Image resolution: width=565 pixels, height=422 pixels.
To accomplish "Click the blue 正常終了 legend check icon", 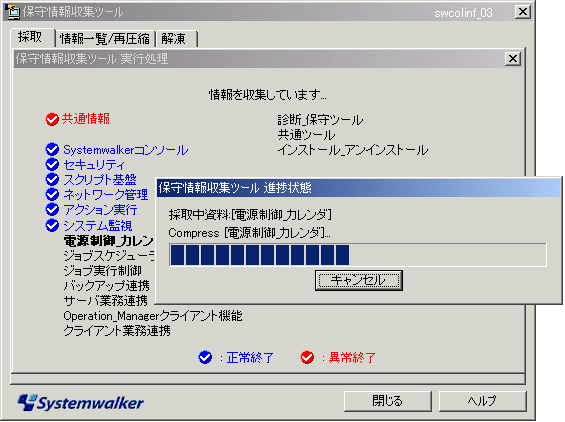I will (205, 357).
